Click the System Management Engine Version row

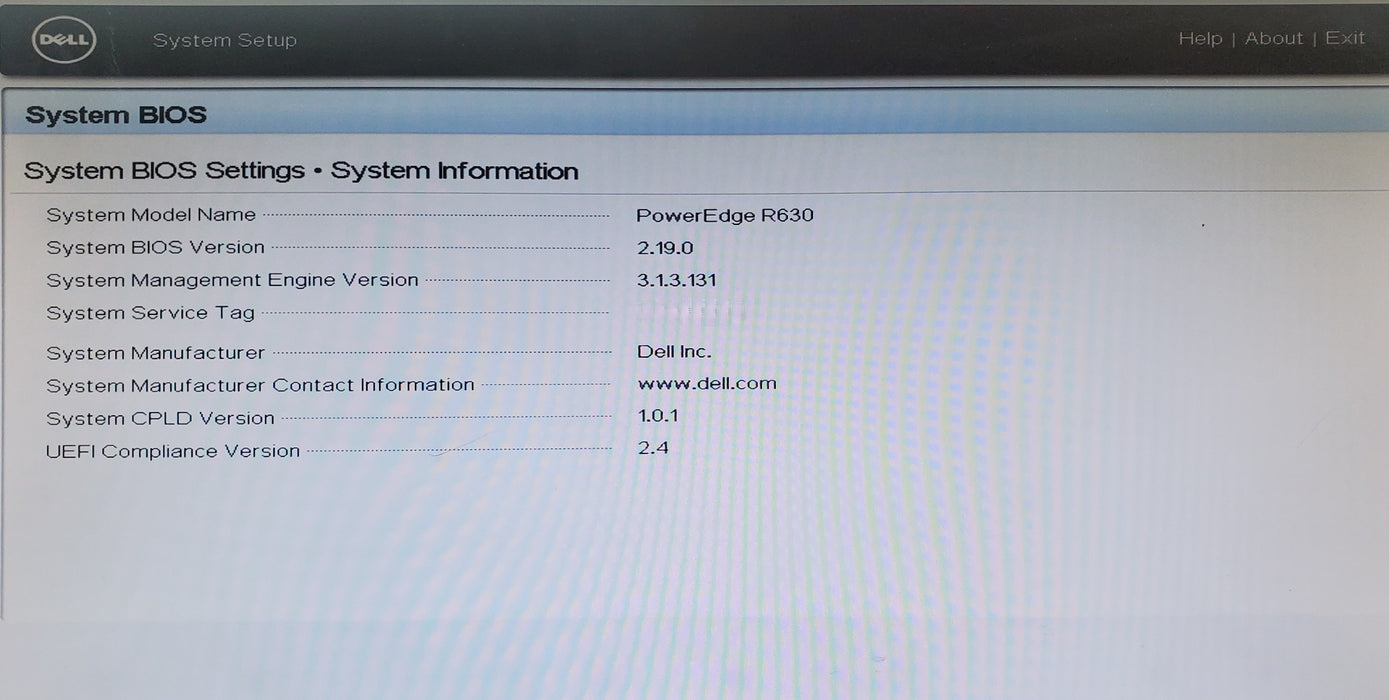(x=231, y=280)
